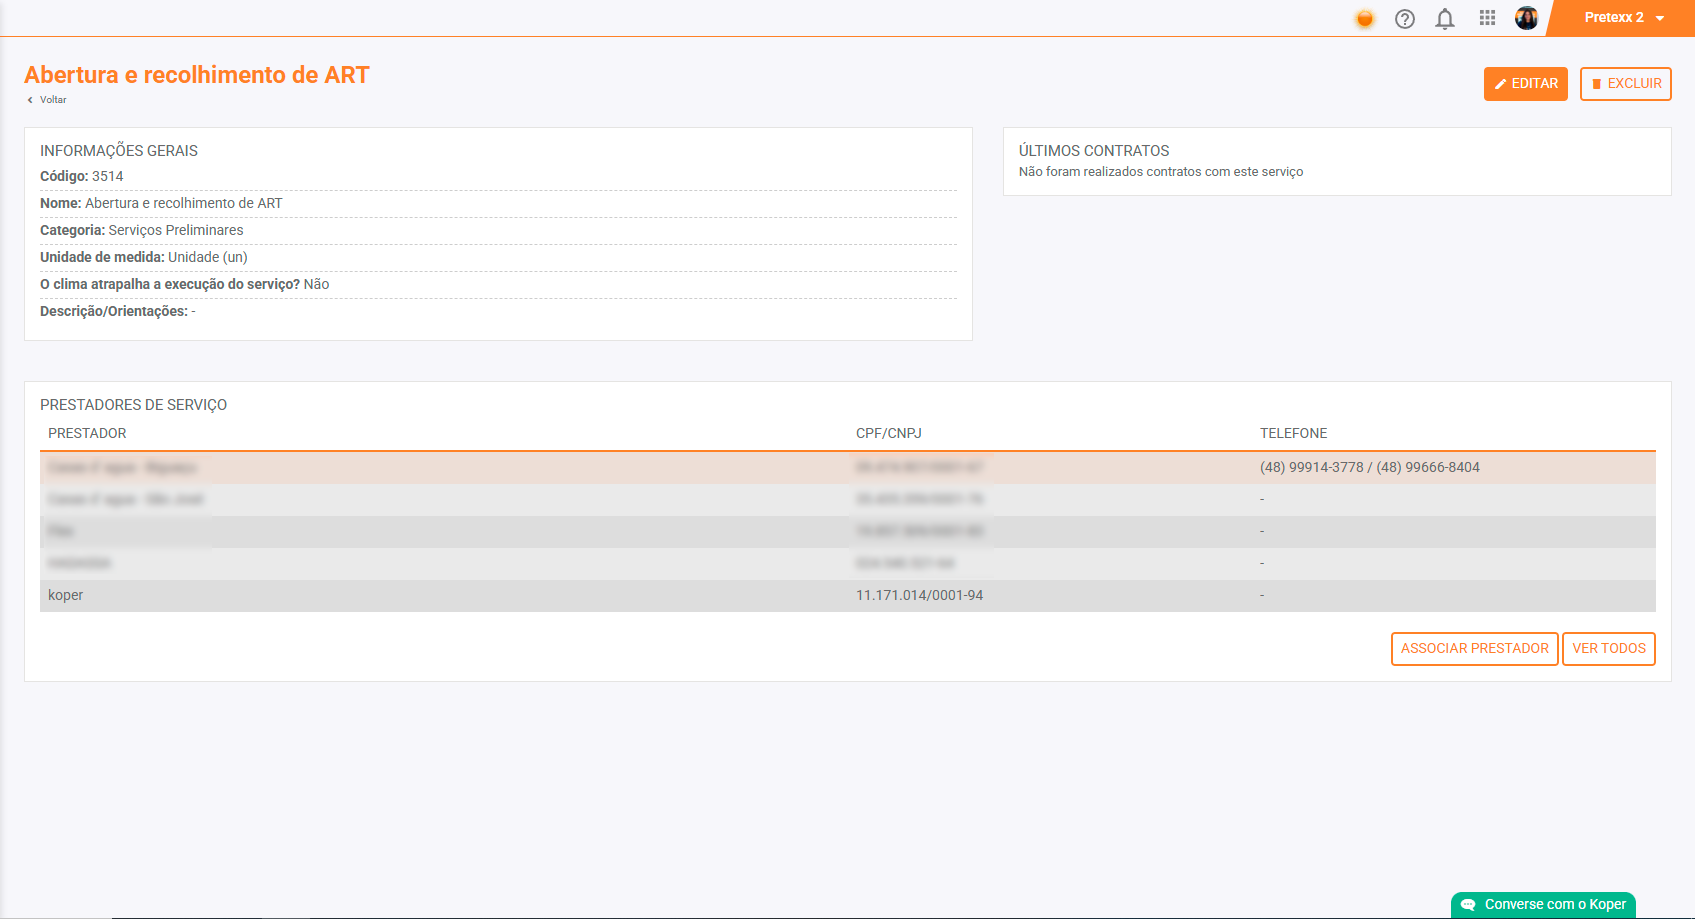Expand the Pretexx 2 account dropdown
This screenshot has width=1695, height=919.
point(1623,18)
